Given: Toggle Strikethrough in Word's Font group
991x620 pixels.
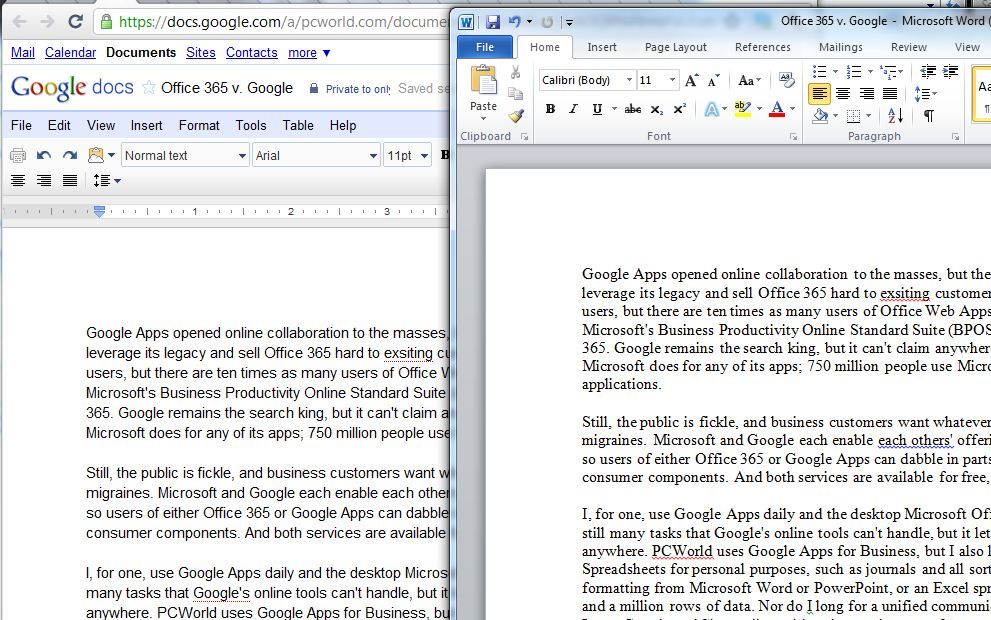Looking at the screenshot, I should (633, 109).
